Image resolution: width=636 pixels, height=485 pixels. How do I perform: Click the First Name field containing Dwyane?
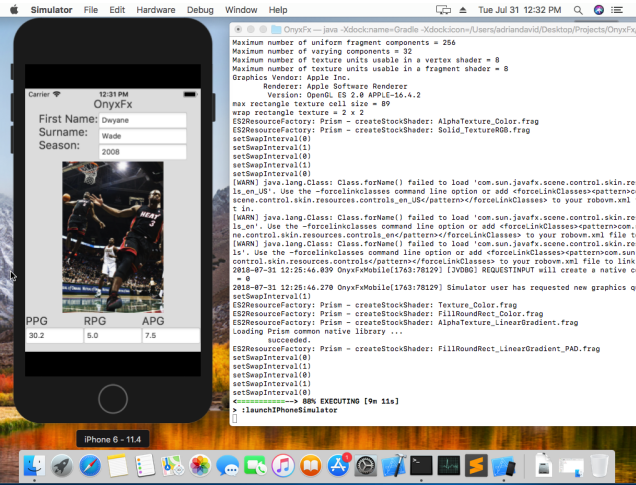[x=142, y=120]
